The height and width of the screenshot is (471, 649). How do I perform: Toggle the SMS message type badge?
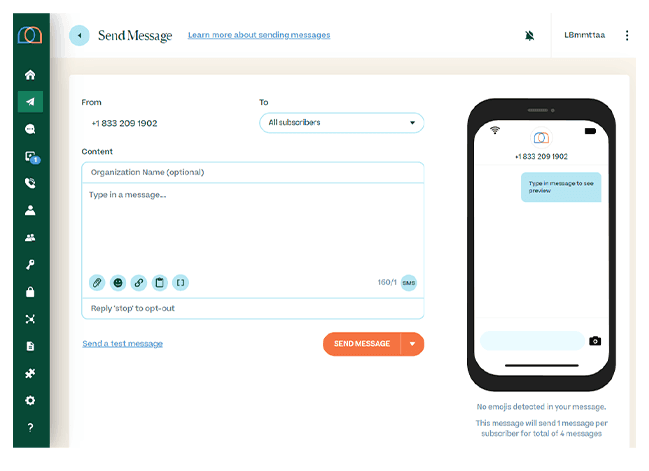click(408, 283)
